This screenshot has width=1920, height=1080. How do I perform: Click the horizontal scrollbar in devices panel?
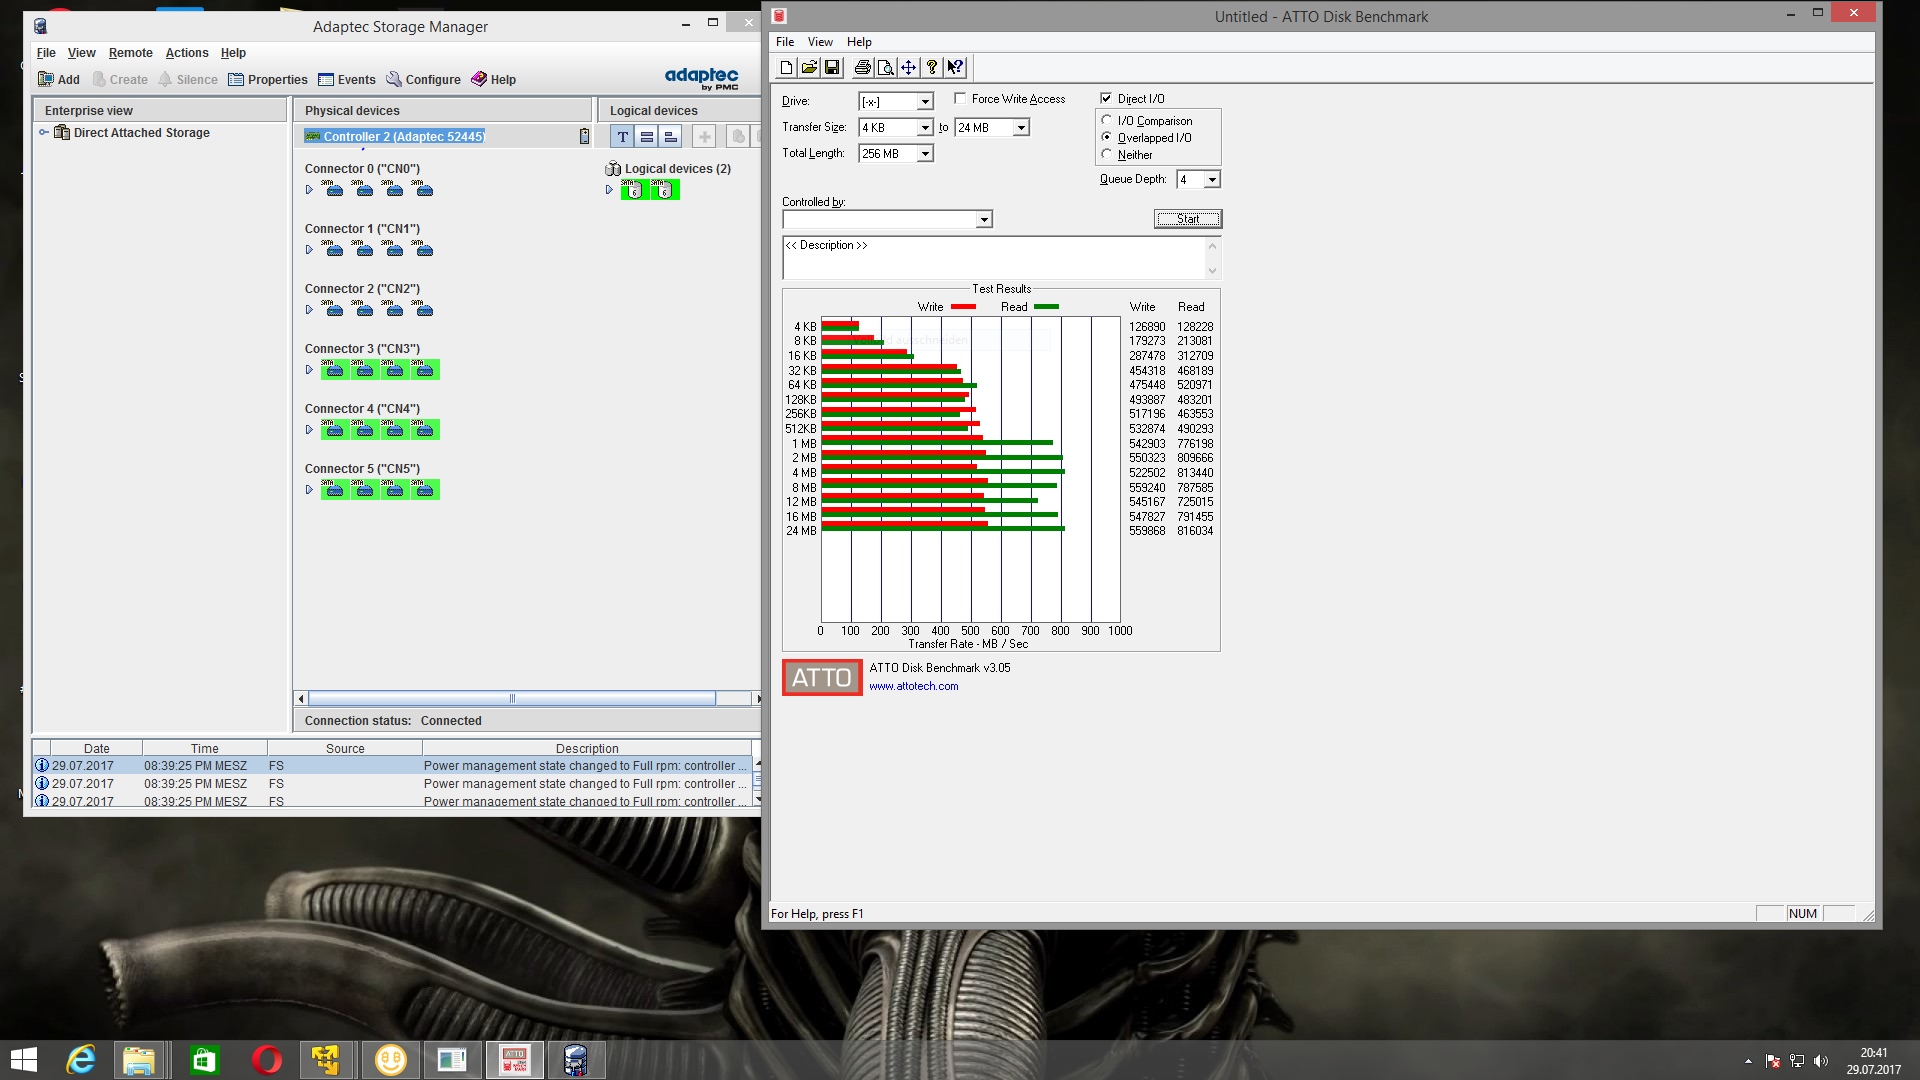[x=511, y=699]
